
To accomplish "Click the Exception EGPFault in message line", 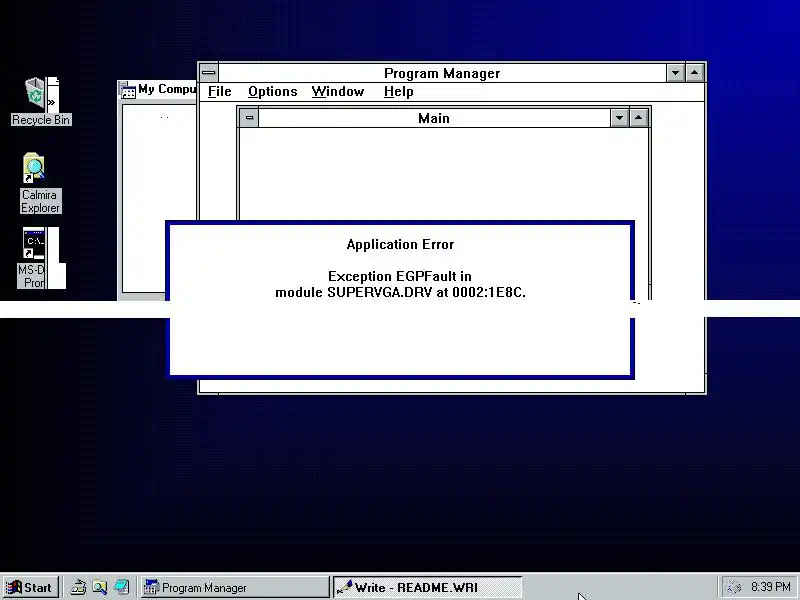I will (400, 276).
